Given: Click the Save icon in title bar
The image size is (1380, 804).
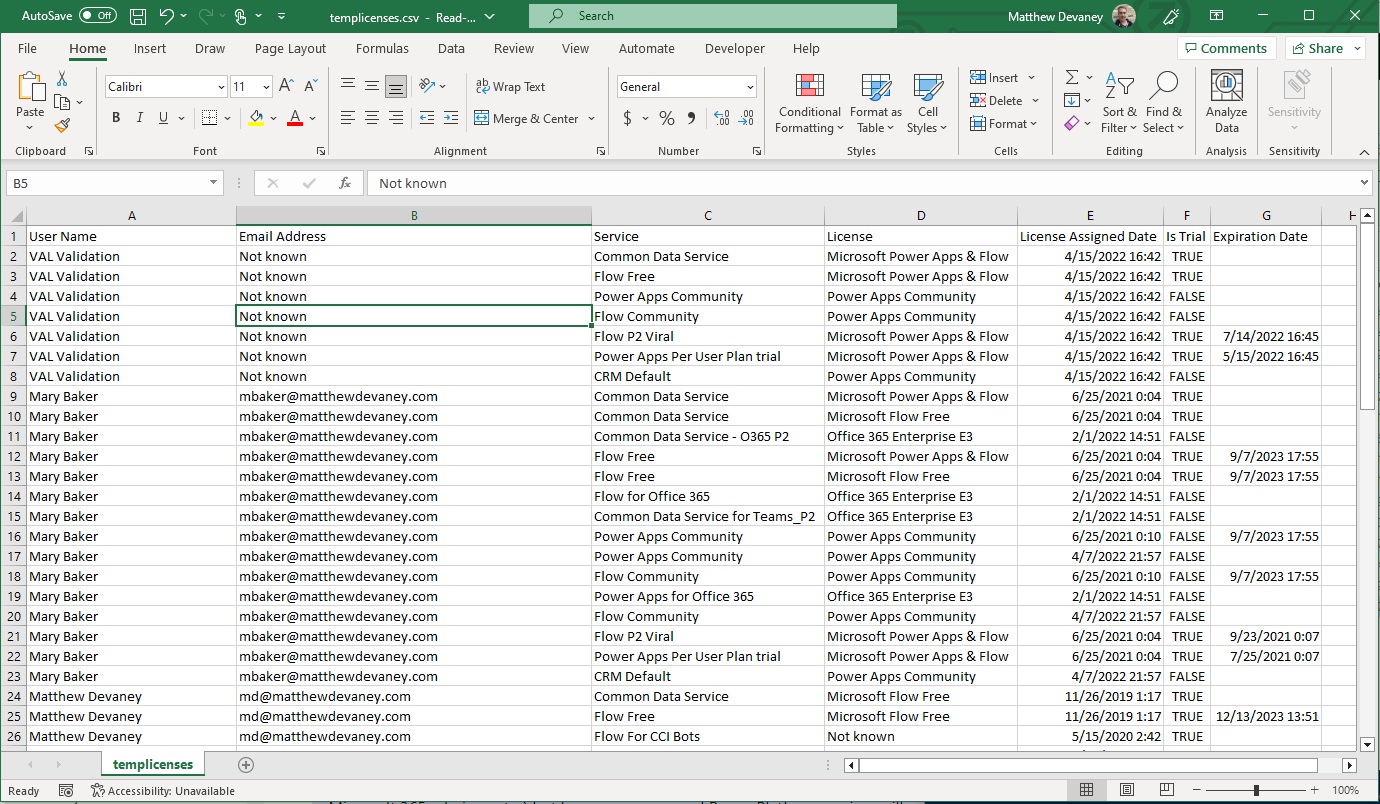Looking at the screenshot, I should [138, 16].
